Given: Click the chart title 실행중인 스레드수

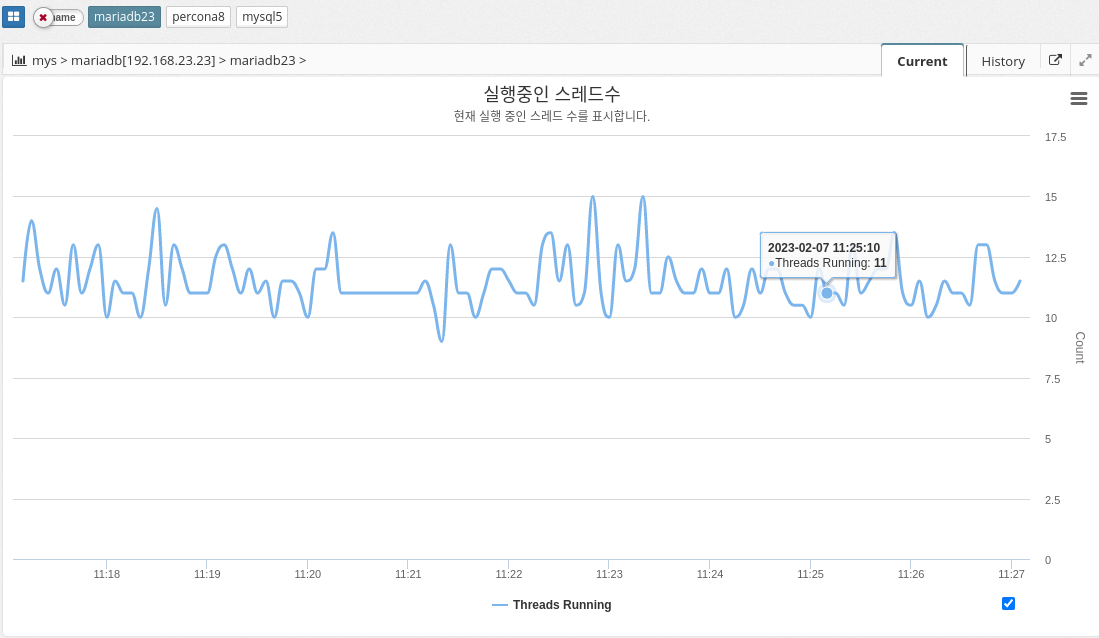Looking at the screenshot, I should click(551, 93).
